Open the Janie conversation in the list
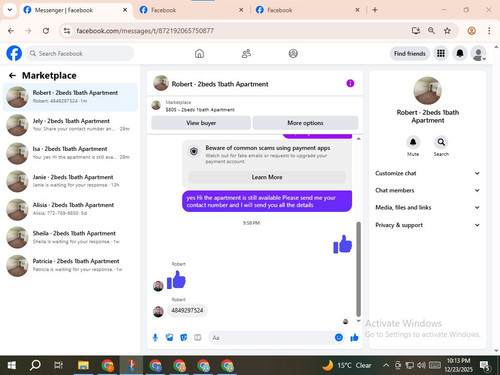The height and width of the screenshot is (375, 500). click(70, 181)
